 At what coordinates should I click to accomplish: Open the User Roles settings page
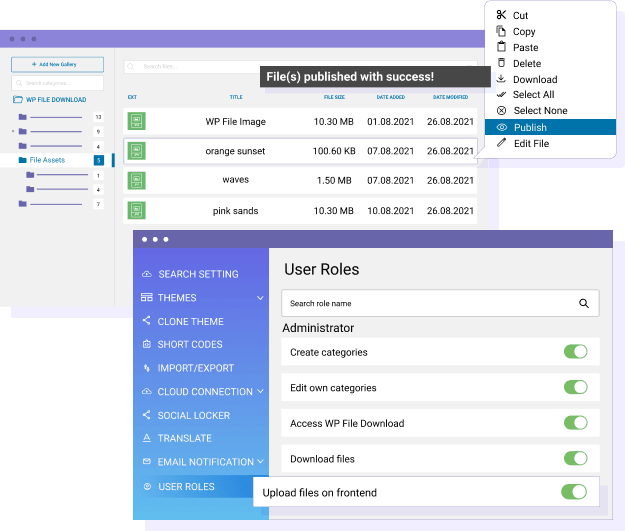[186, 487]
